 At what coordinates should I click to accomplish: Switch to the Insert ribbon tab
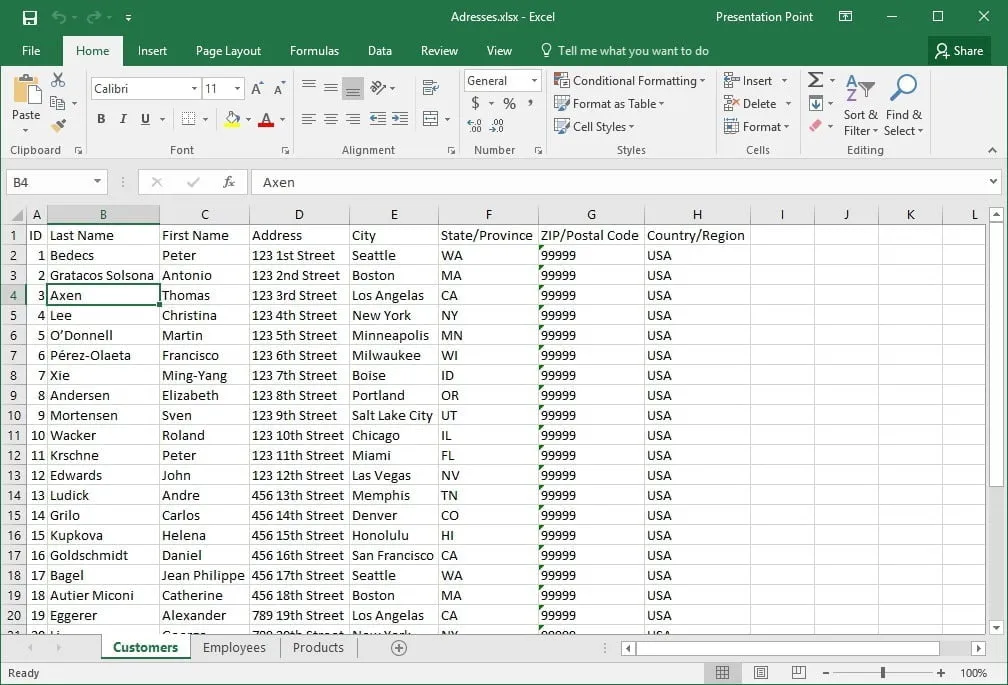152,51
